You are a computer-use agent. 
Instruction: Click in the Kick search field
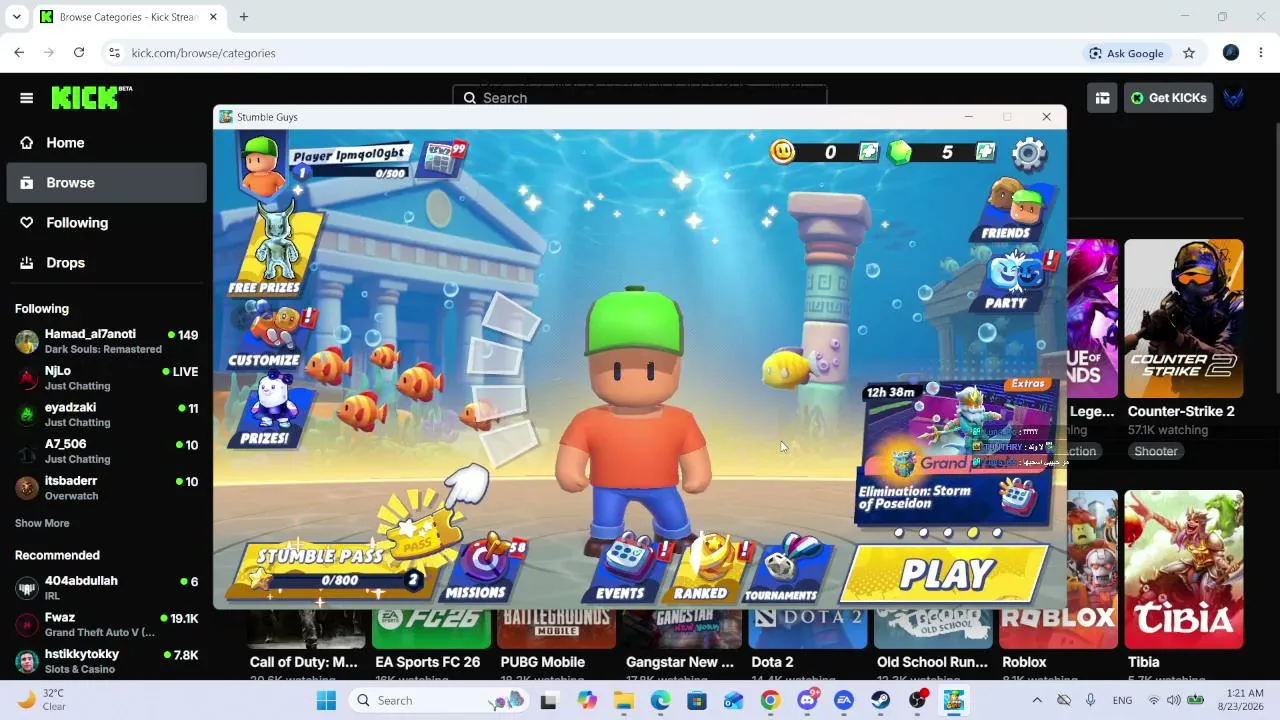point(640,98)
